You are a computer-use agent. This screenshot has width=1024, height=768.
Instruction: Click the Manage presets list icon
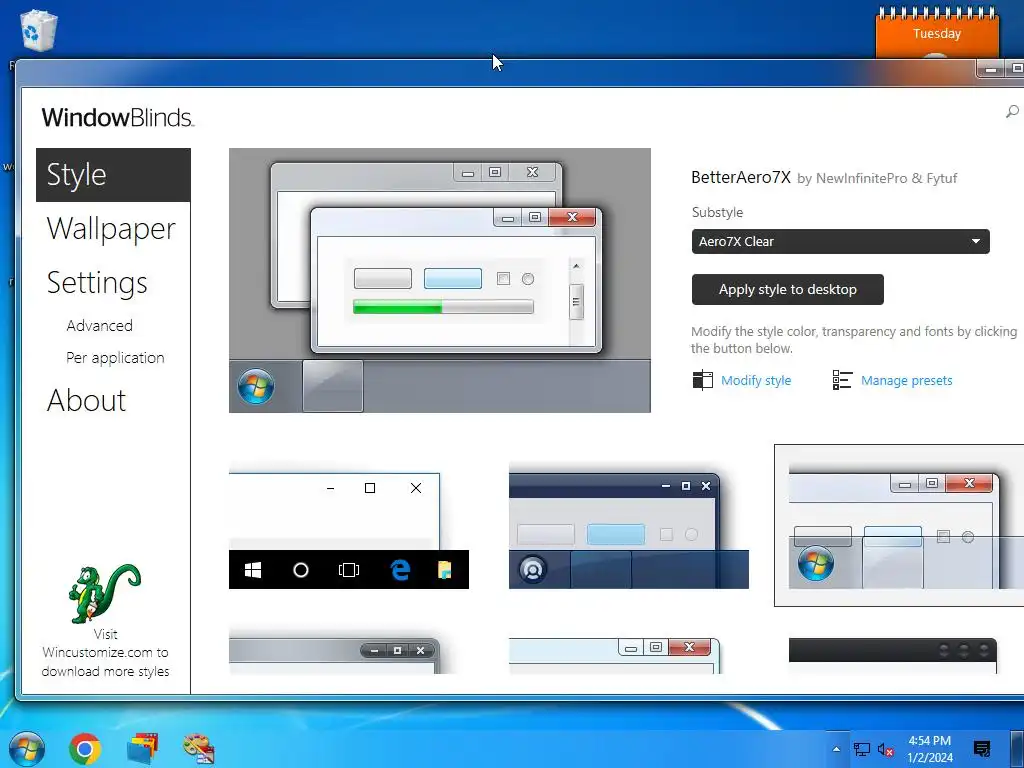(x=842, y=380)
